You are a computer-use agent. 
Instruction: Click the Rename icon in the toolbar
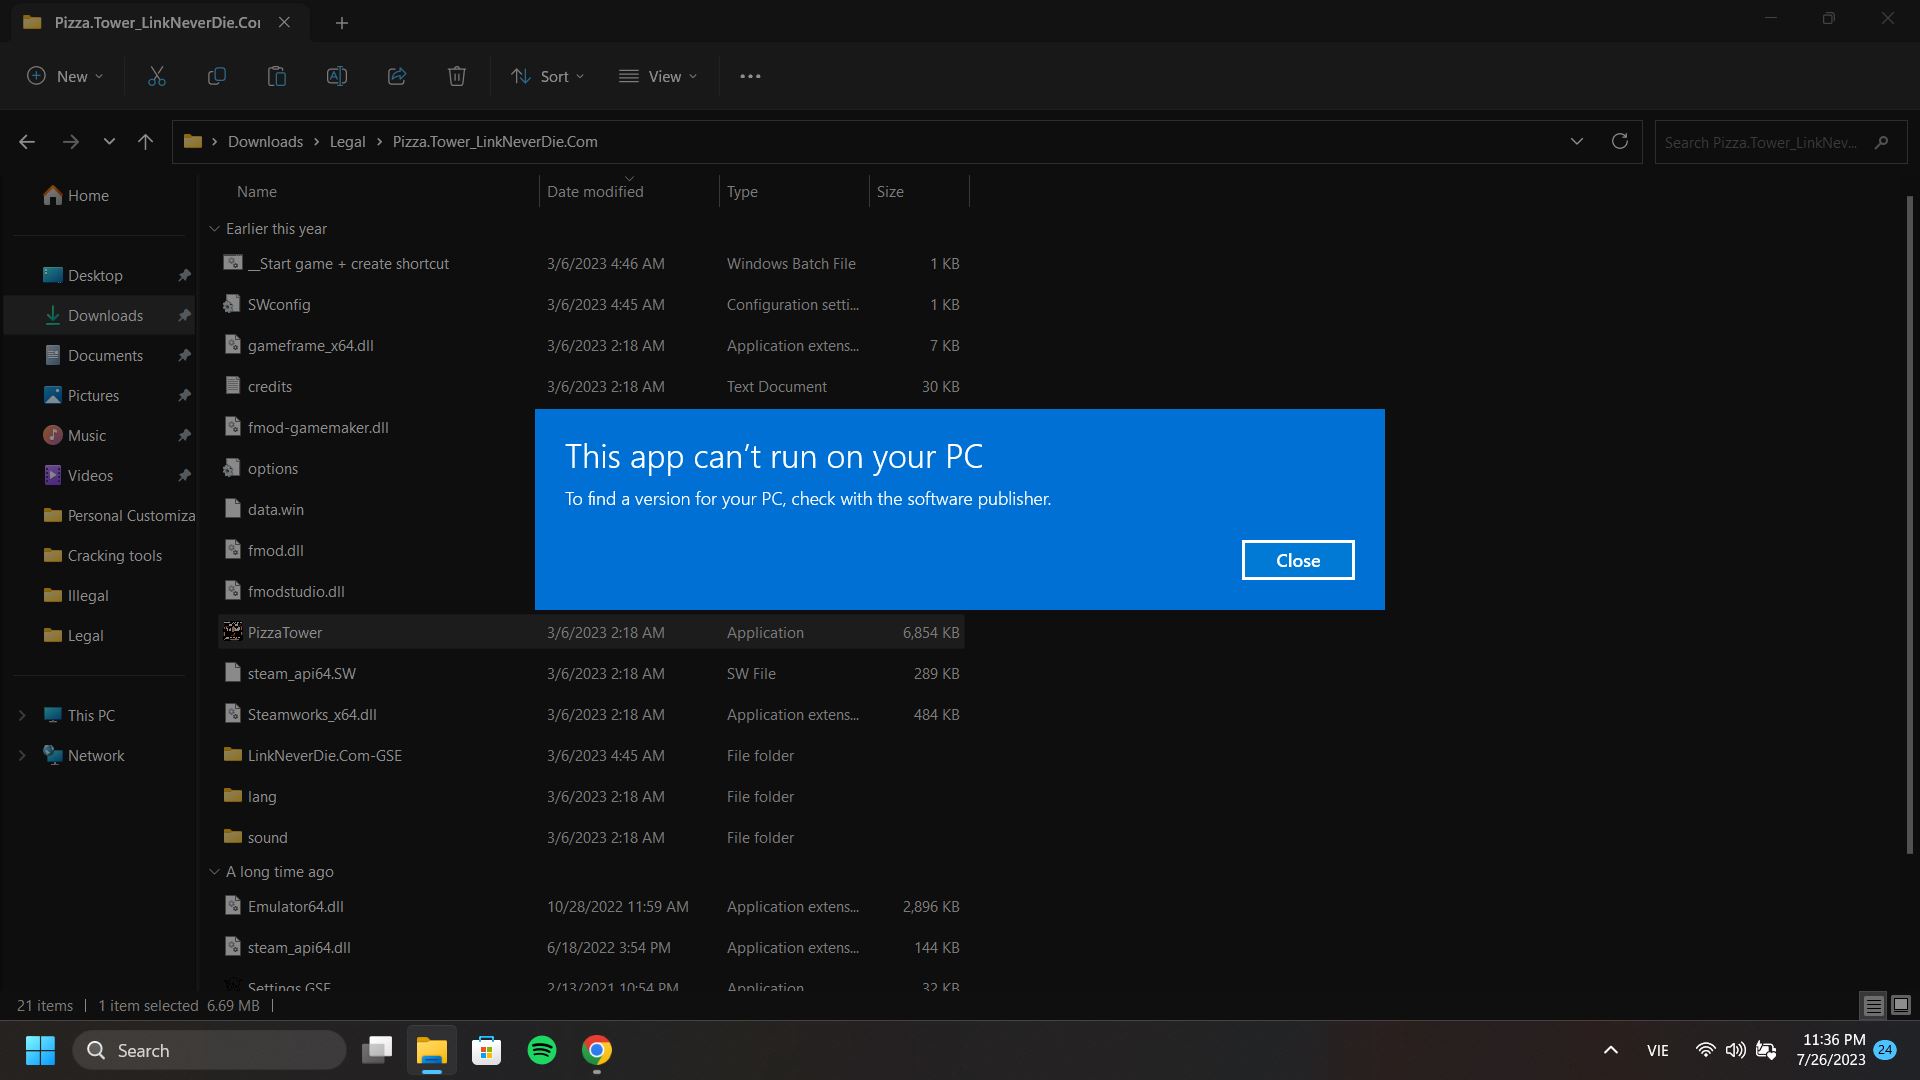point(337,76)
